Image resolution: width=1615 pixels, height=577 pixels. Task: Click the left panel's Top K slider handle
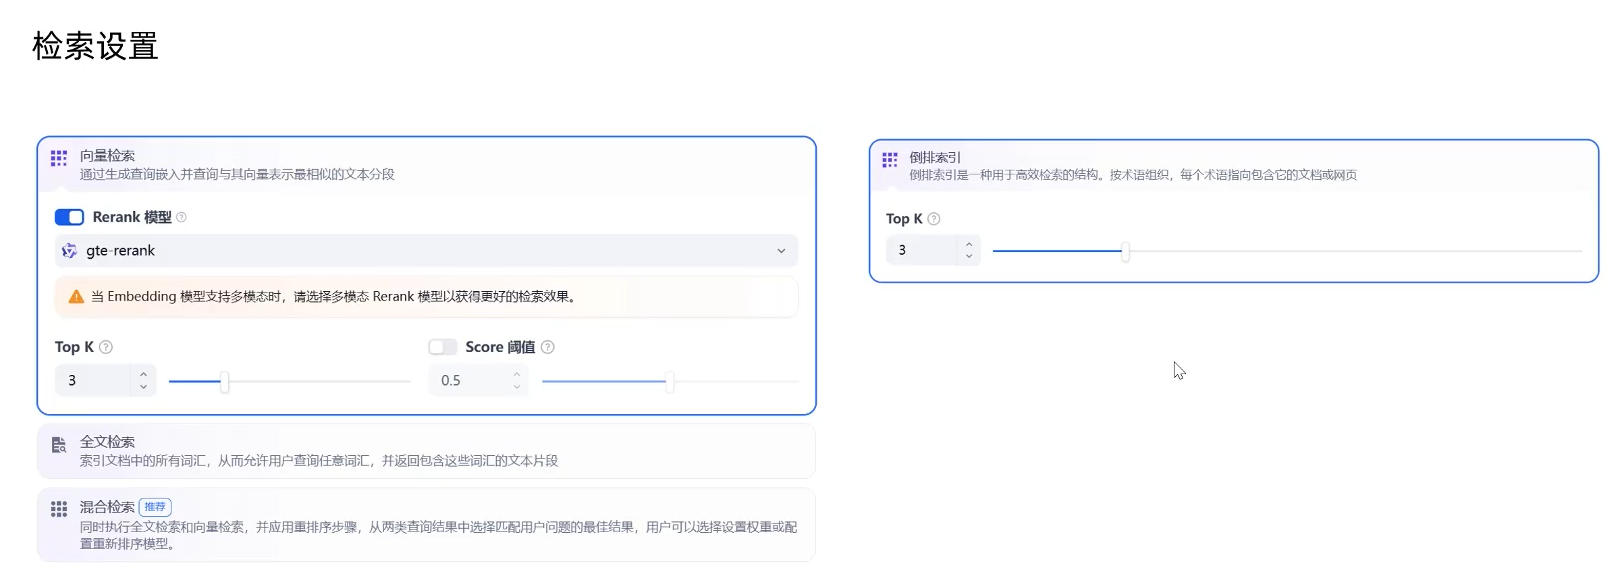224,381
